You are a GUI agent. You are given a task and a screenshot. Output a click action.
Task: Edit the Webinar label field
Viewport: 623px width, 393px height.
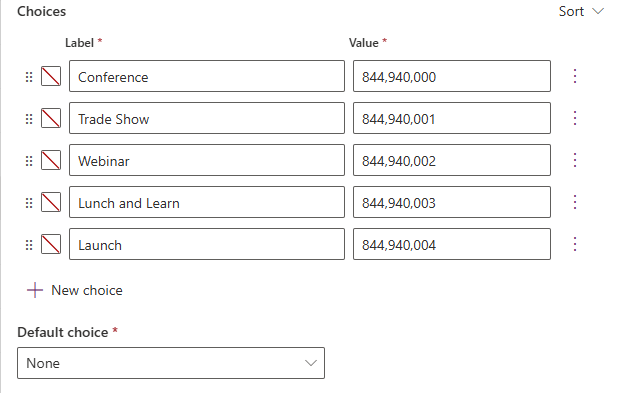pos(207,160)
